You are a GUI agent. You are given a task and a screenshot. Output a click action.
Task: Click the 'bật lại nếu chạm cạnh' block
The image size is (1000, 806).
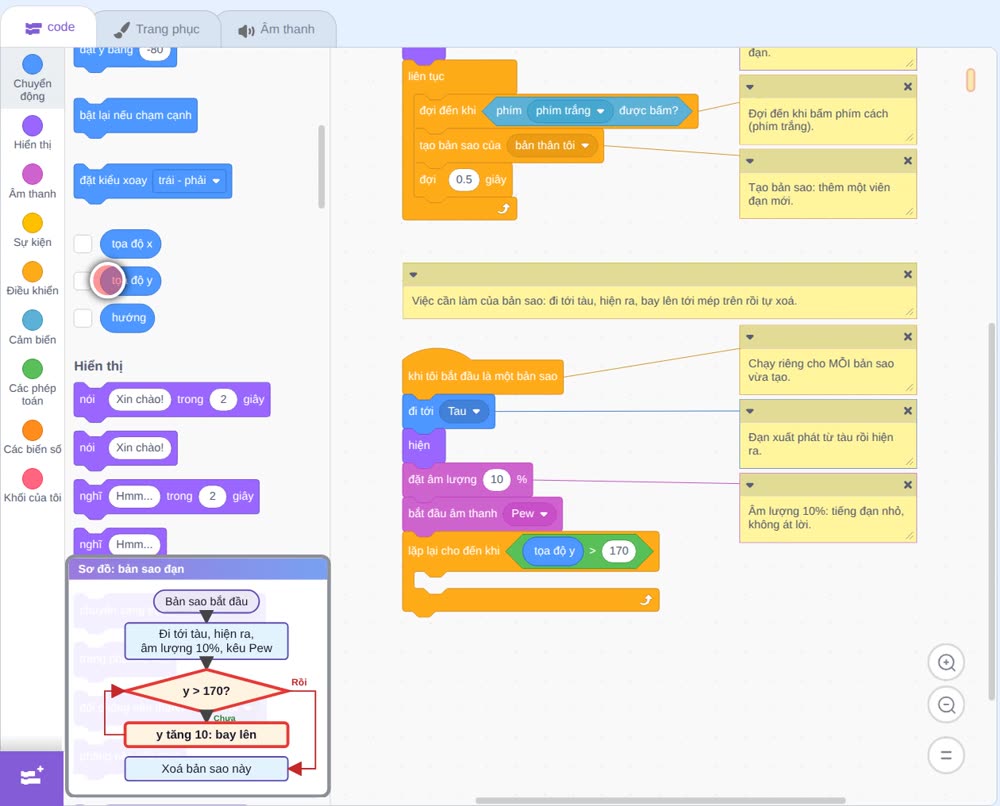pyautogui.click(x=135, y=115)
